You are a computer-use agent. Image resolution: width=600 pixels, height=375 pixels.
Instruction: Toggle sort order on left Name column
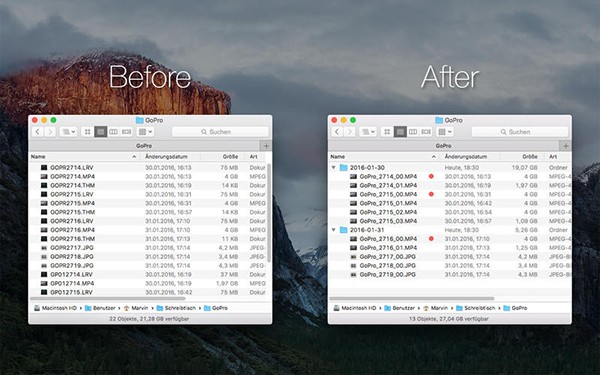coord(84,157)
